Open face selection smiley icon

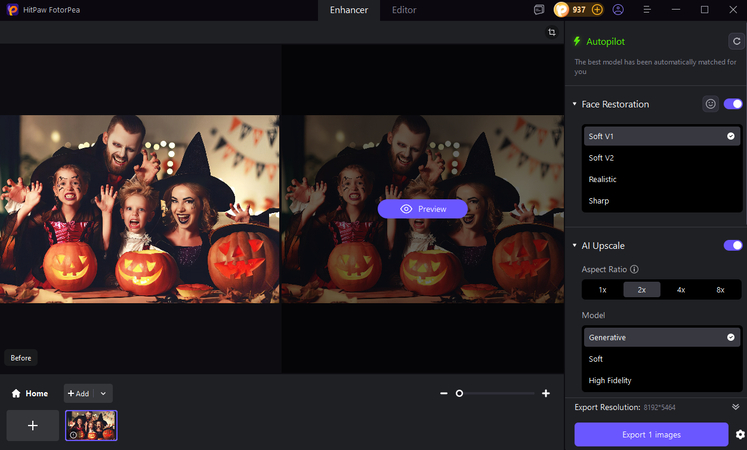(x=710, y=104)
